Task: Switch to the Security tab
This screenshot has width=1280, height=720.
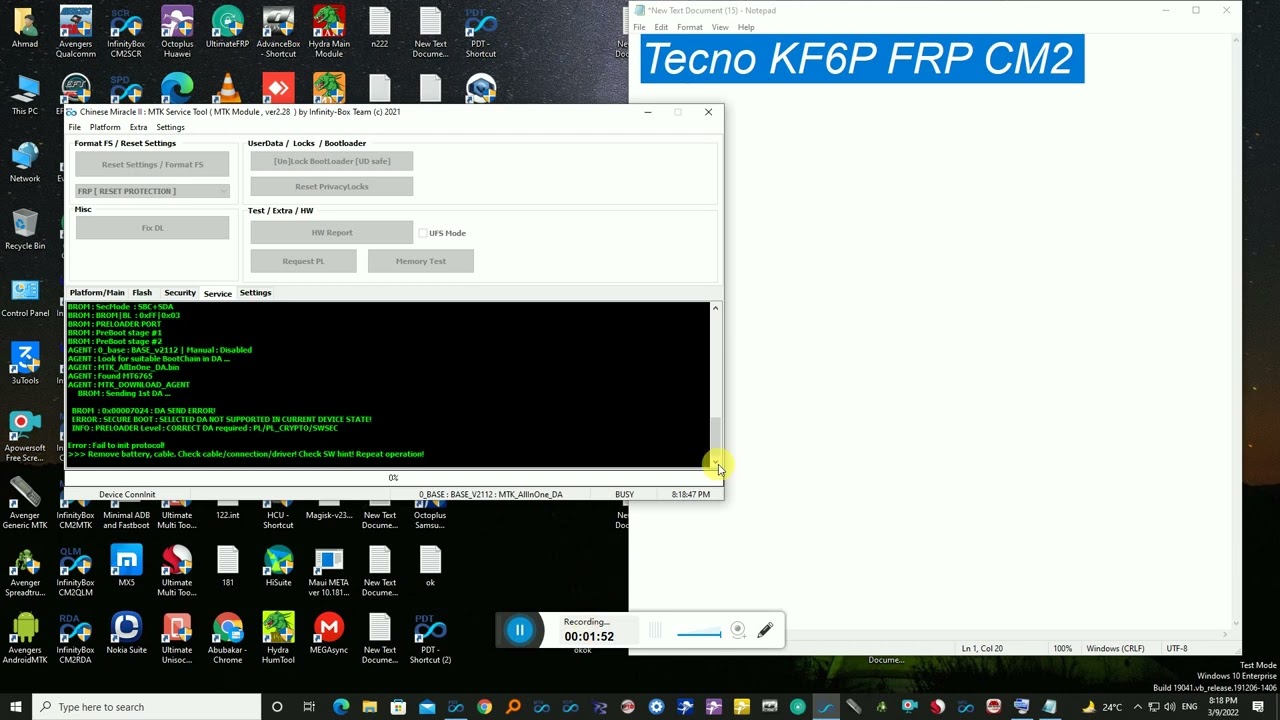Action: pos(180,293)
